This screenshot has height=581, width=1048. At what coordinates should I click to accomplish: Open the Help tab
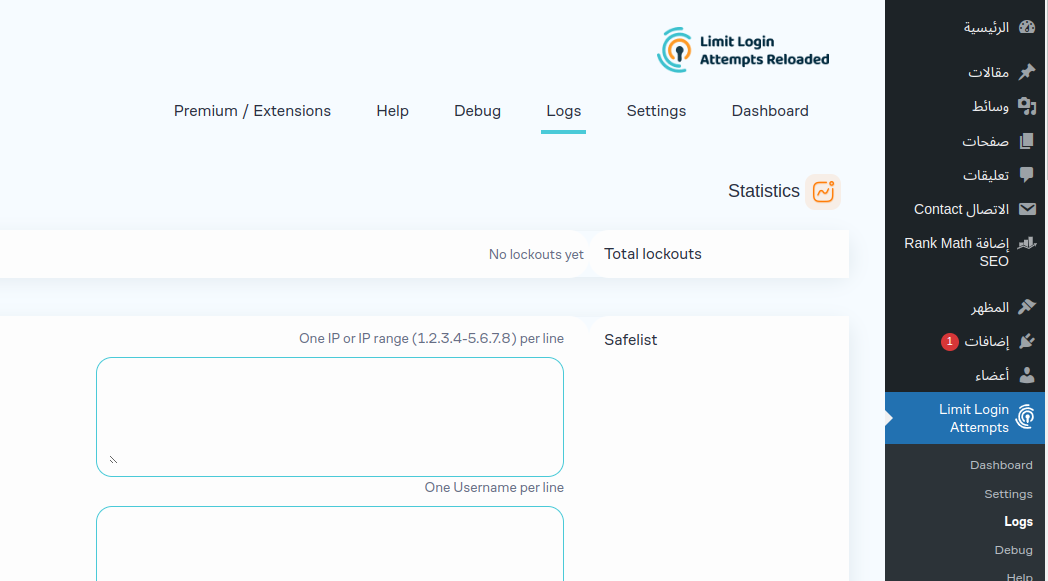pos(392,111)
